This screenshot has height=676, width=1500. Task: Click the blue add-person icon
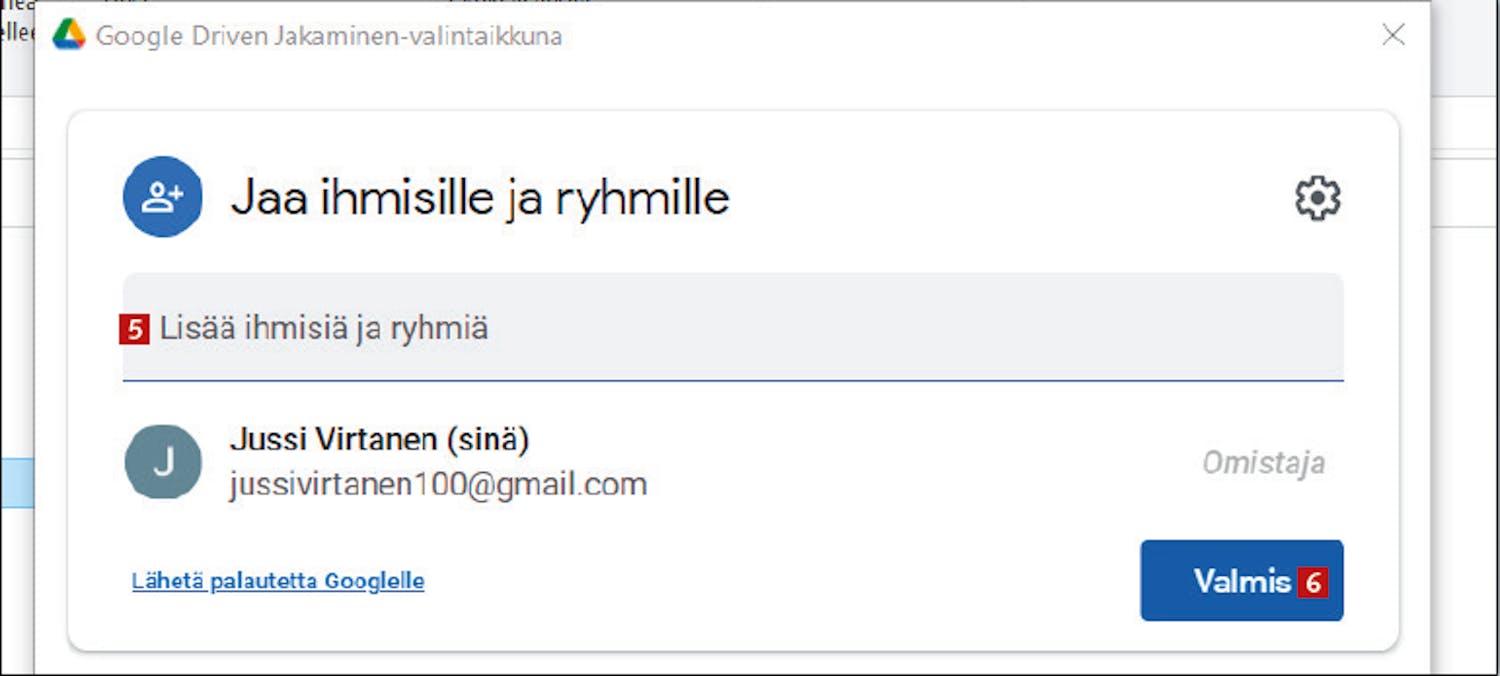click(163, 197)
